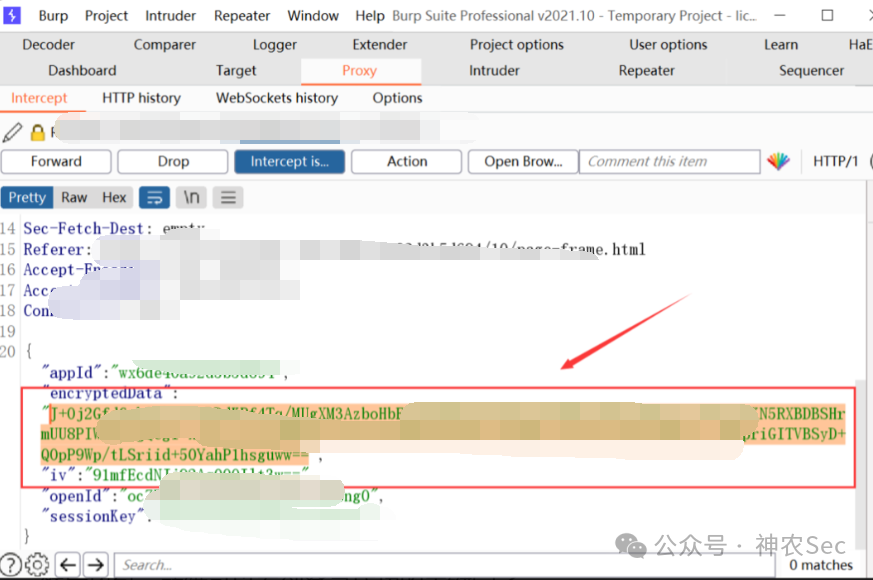Open the Dashboard tab
Image resolution: width=873 pixels, height=580 pixels.
[x=82, y=71]
